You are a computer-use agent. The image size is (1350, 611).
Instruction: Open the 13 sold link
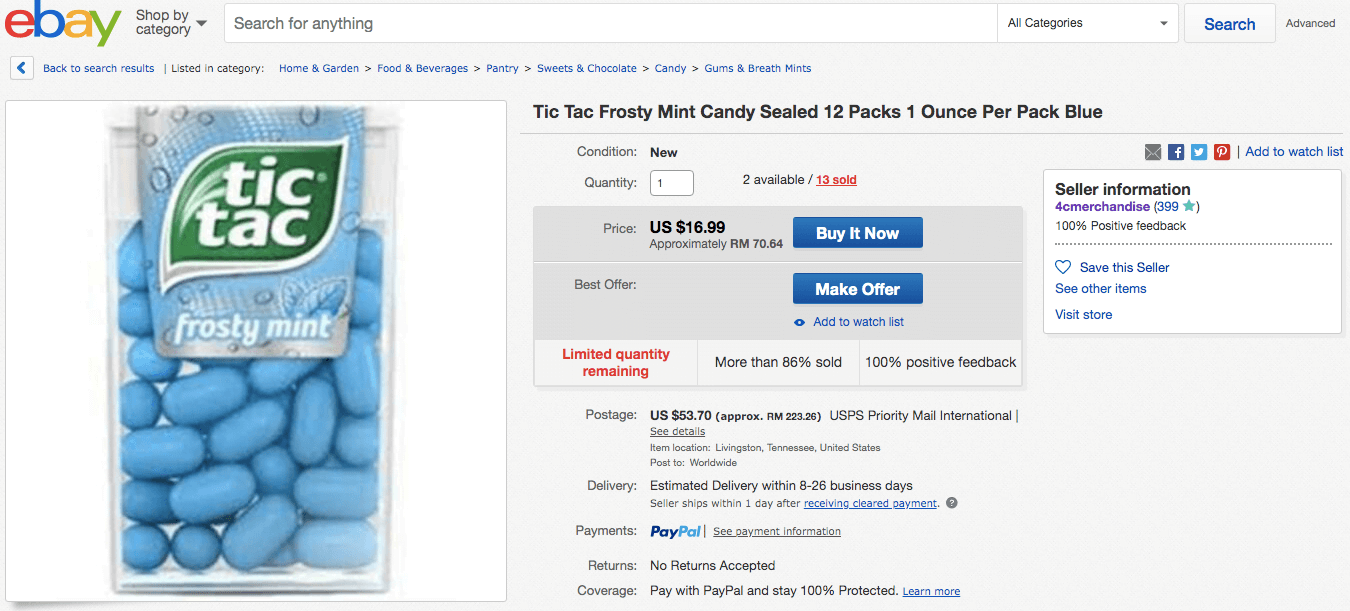836,180
